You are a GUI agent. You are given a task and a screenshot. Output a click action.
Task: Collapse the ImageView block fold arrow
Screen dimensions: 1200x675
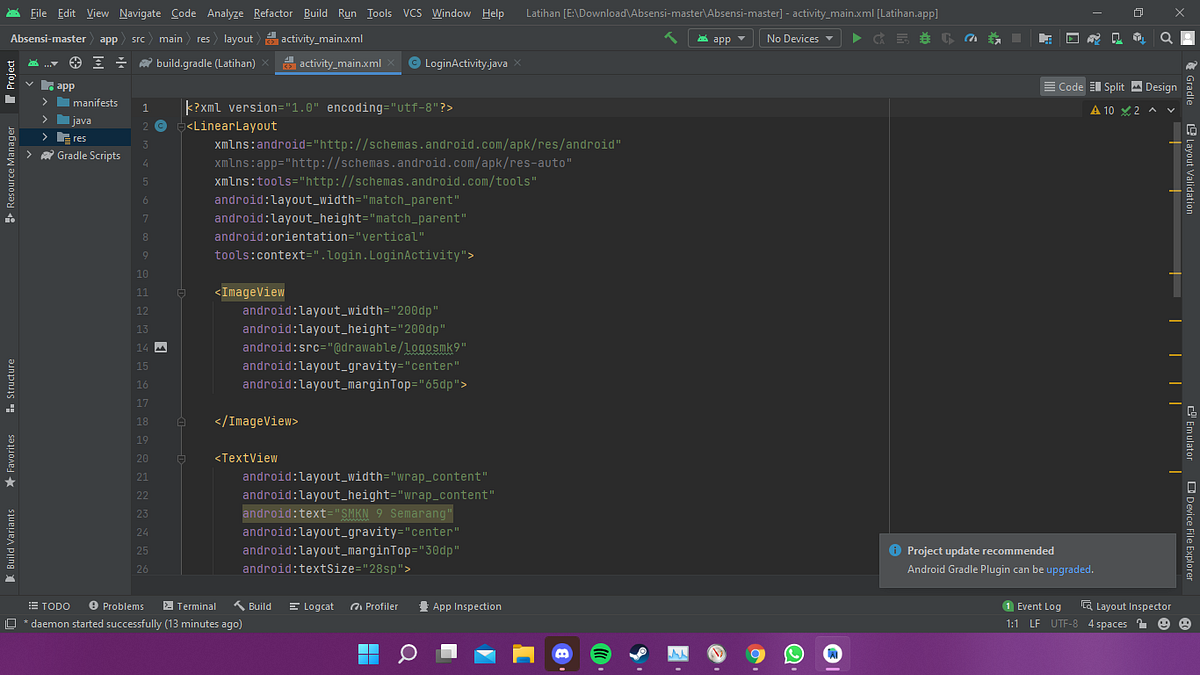coord(181,292)
